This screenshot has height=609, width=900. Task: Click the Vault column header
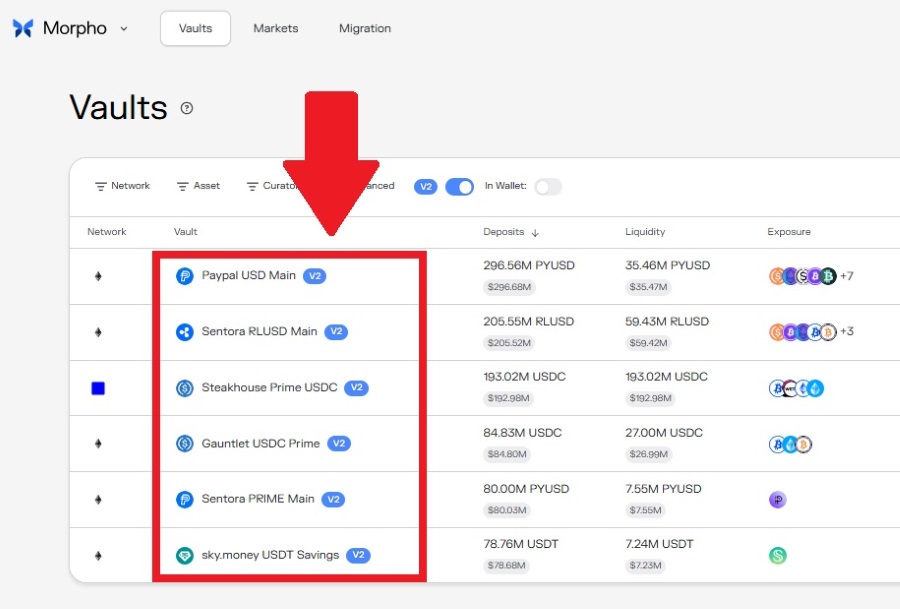click(x=185, y=232)
